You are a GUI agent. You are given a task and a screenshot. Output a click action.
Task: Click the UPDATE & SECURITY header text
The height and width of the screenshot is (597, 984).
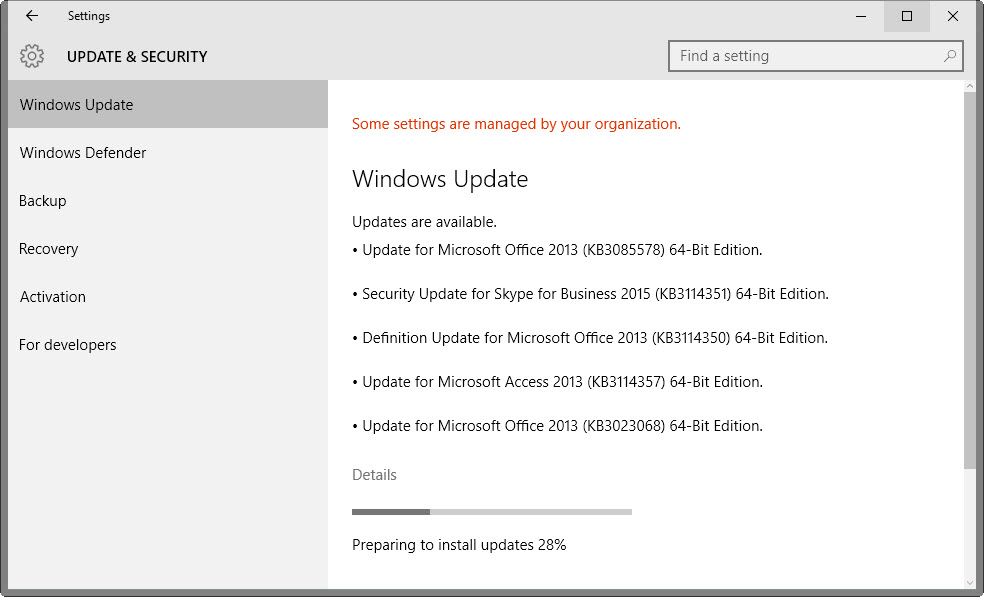pos(137,56)
